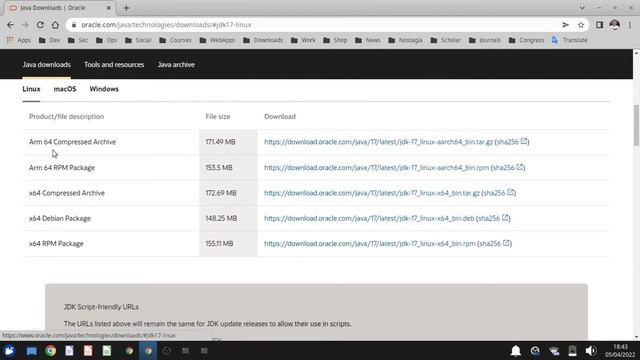
Task: Download the linux-aarch64 rpm package
Action: 376,168
